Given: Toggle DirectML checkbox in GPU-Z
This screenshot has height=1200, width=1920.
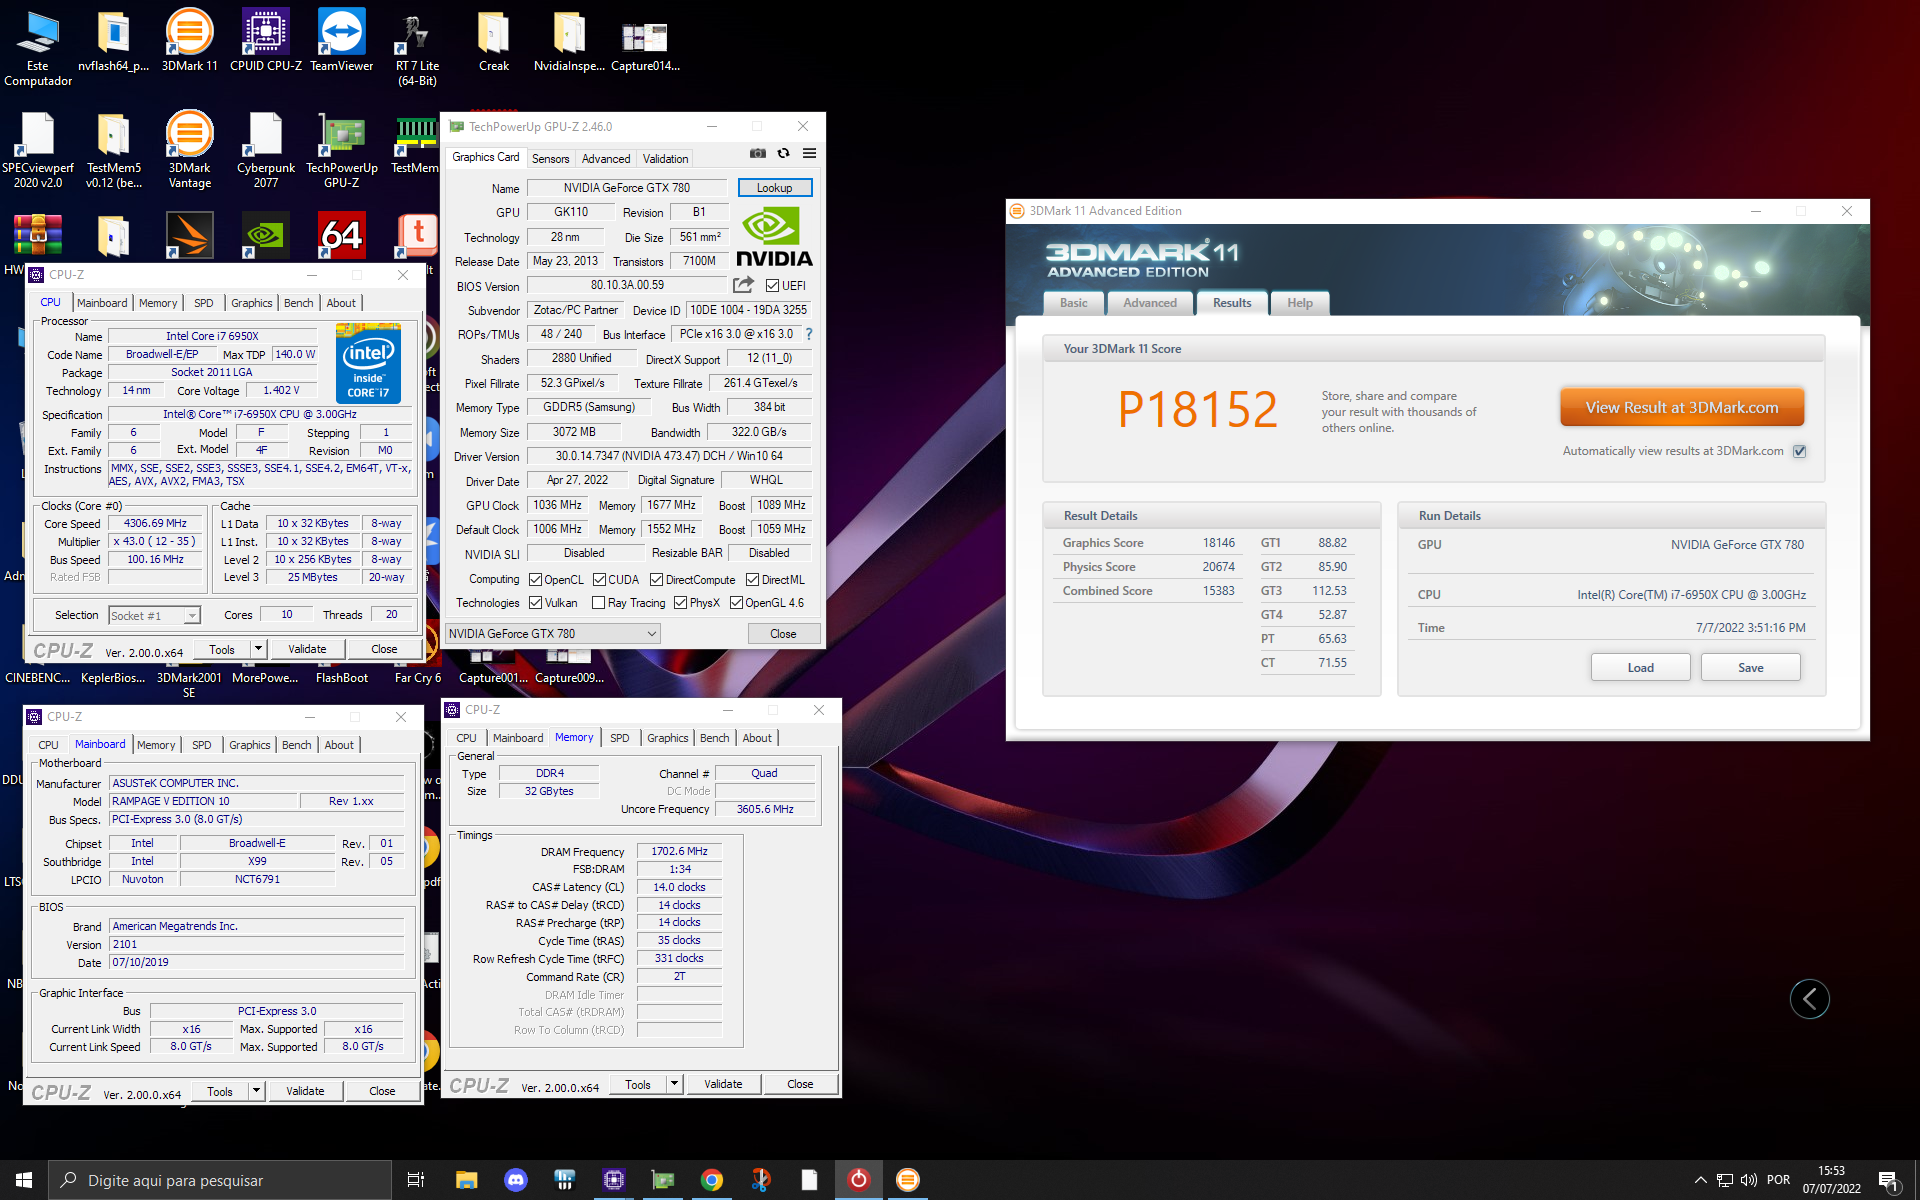Looking at the screenshot, I should [753, 580].
